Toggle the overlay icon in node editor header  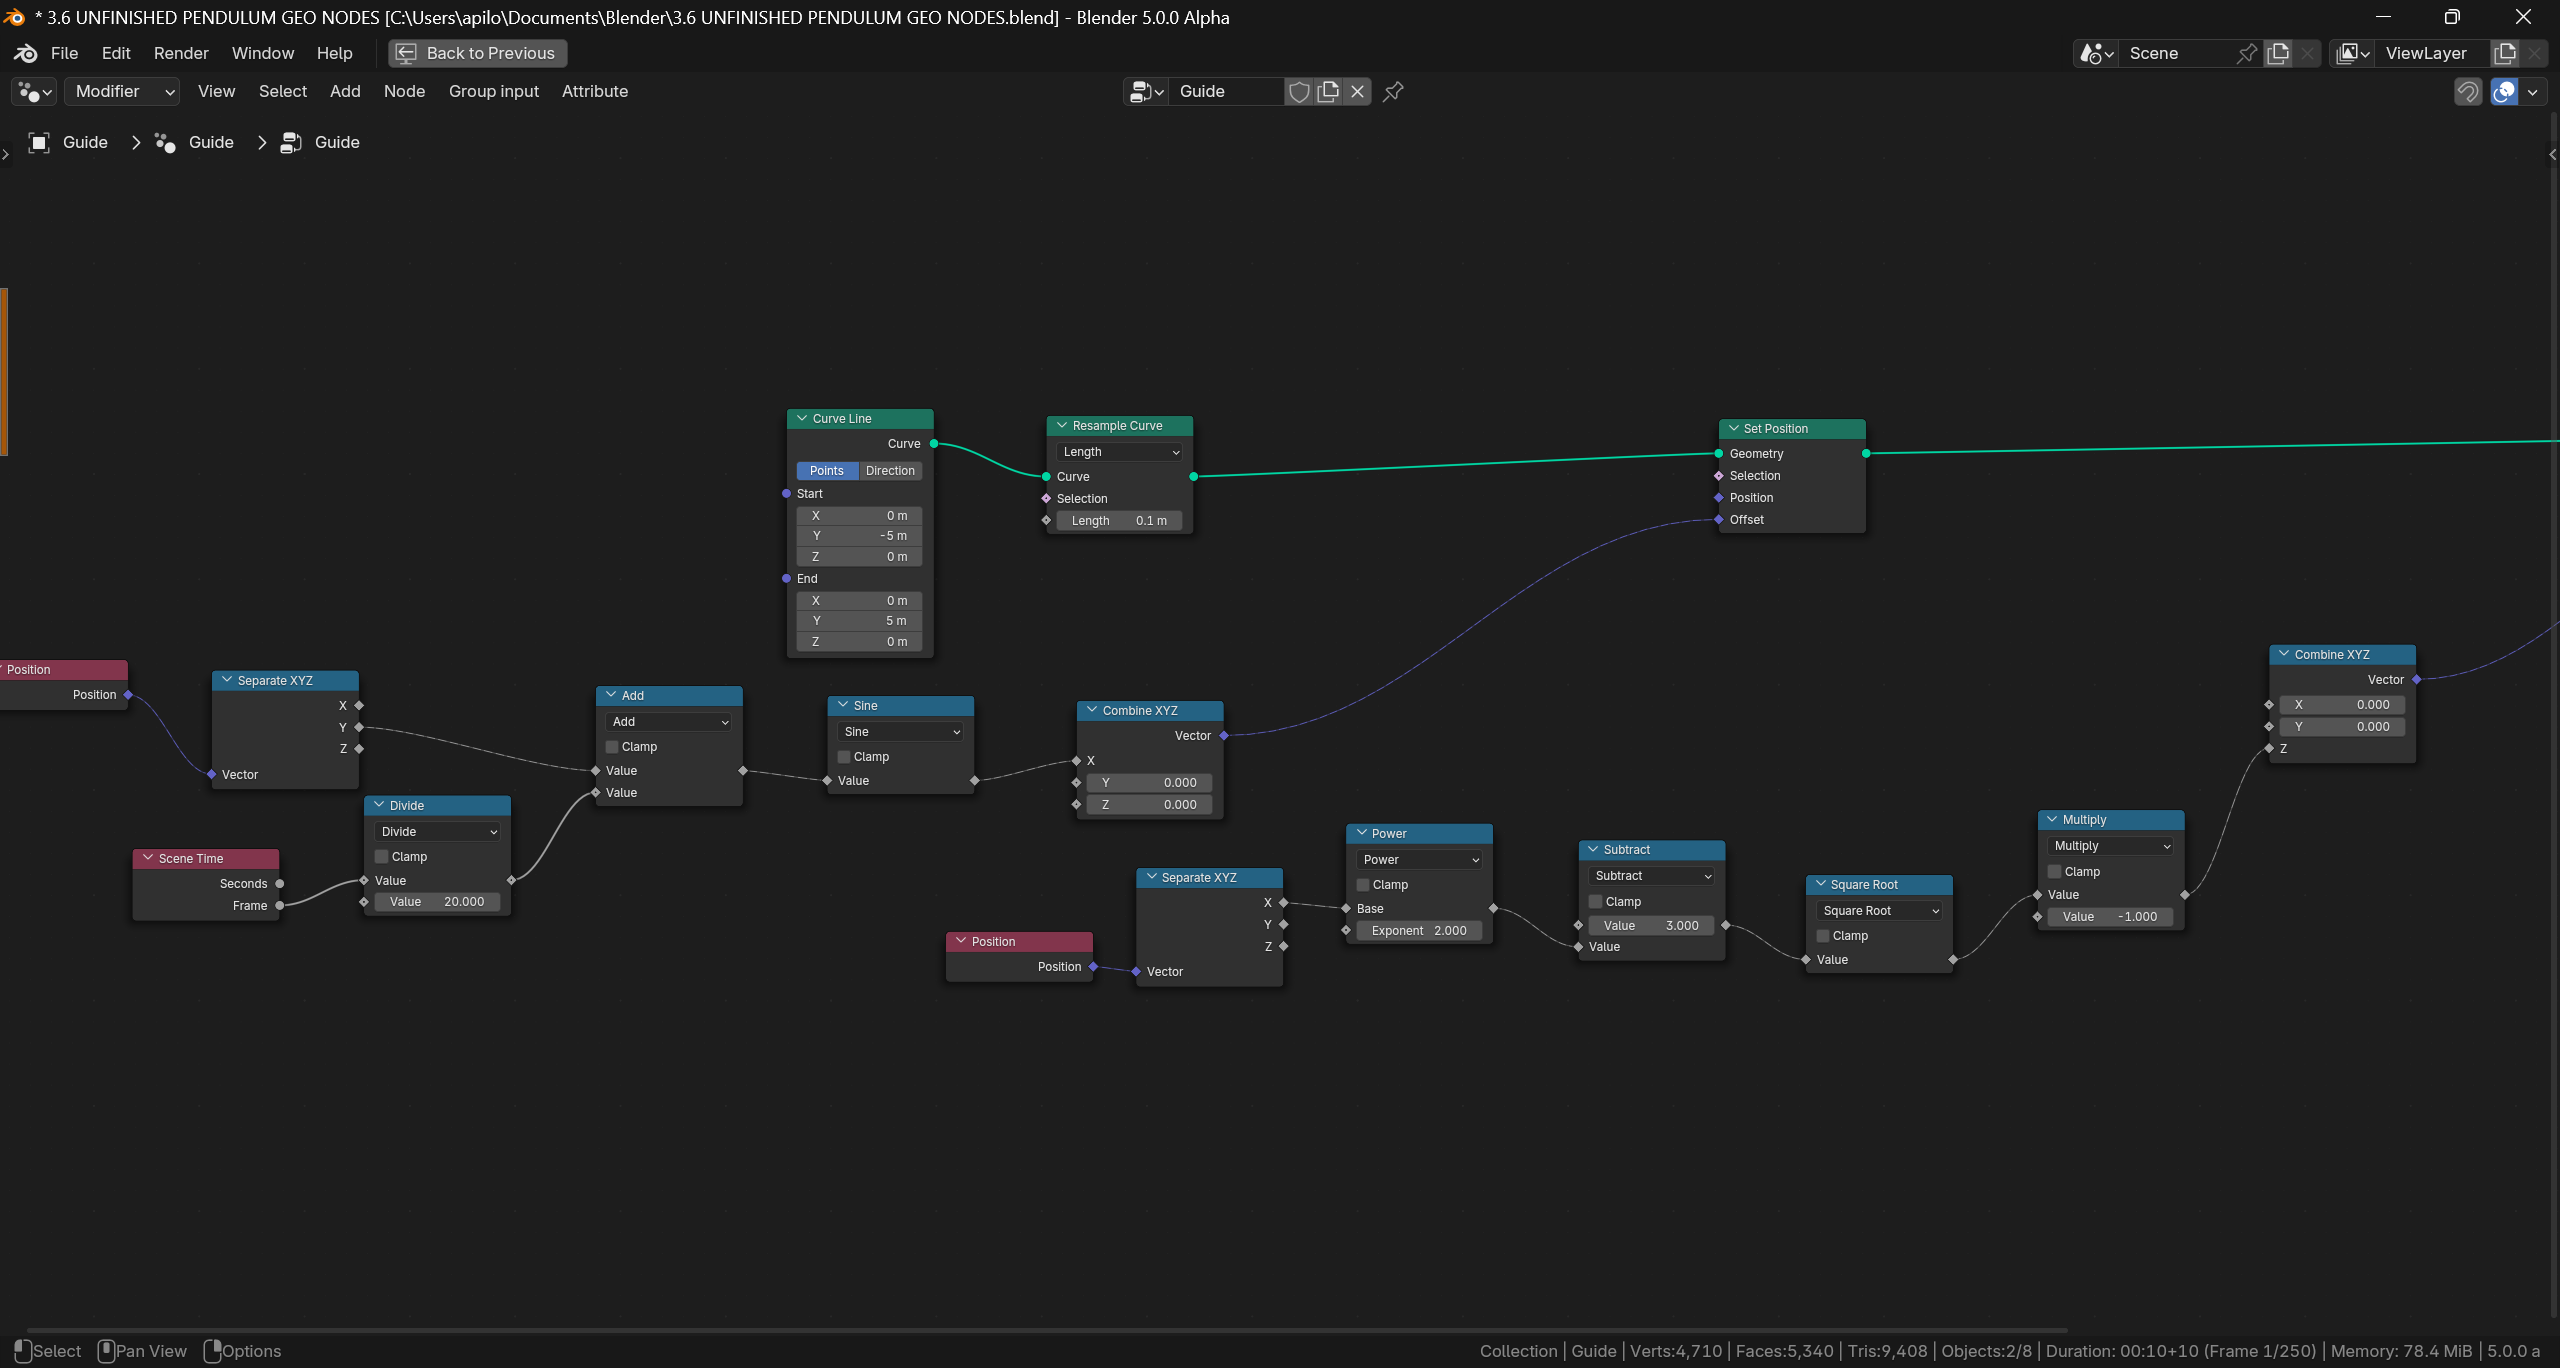pyautogui.click(x=2504, y=92)
